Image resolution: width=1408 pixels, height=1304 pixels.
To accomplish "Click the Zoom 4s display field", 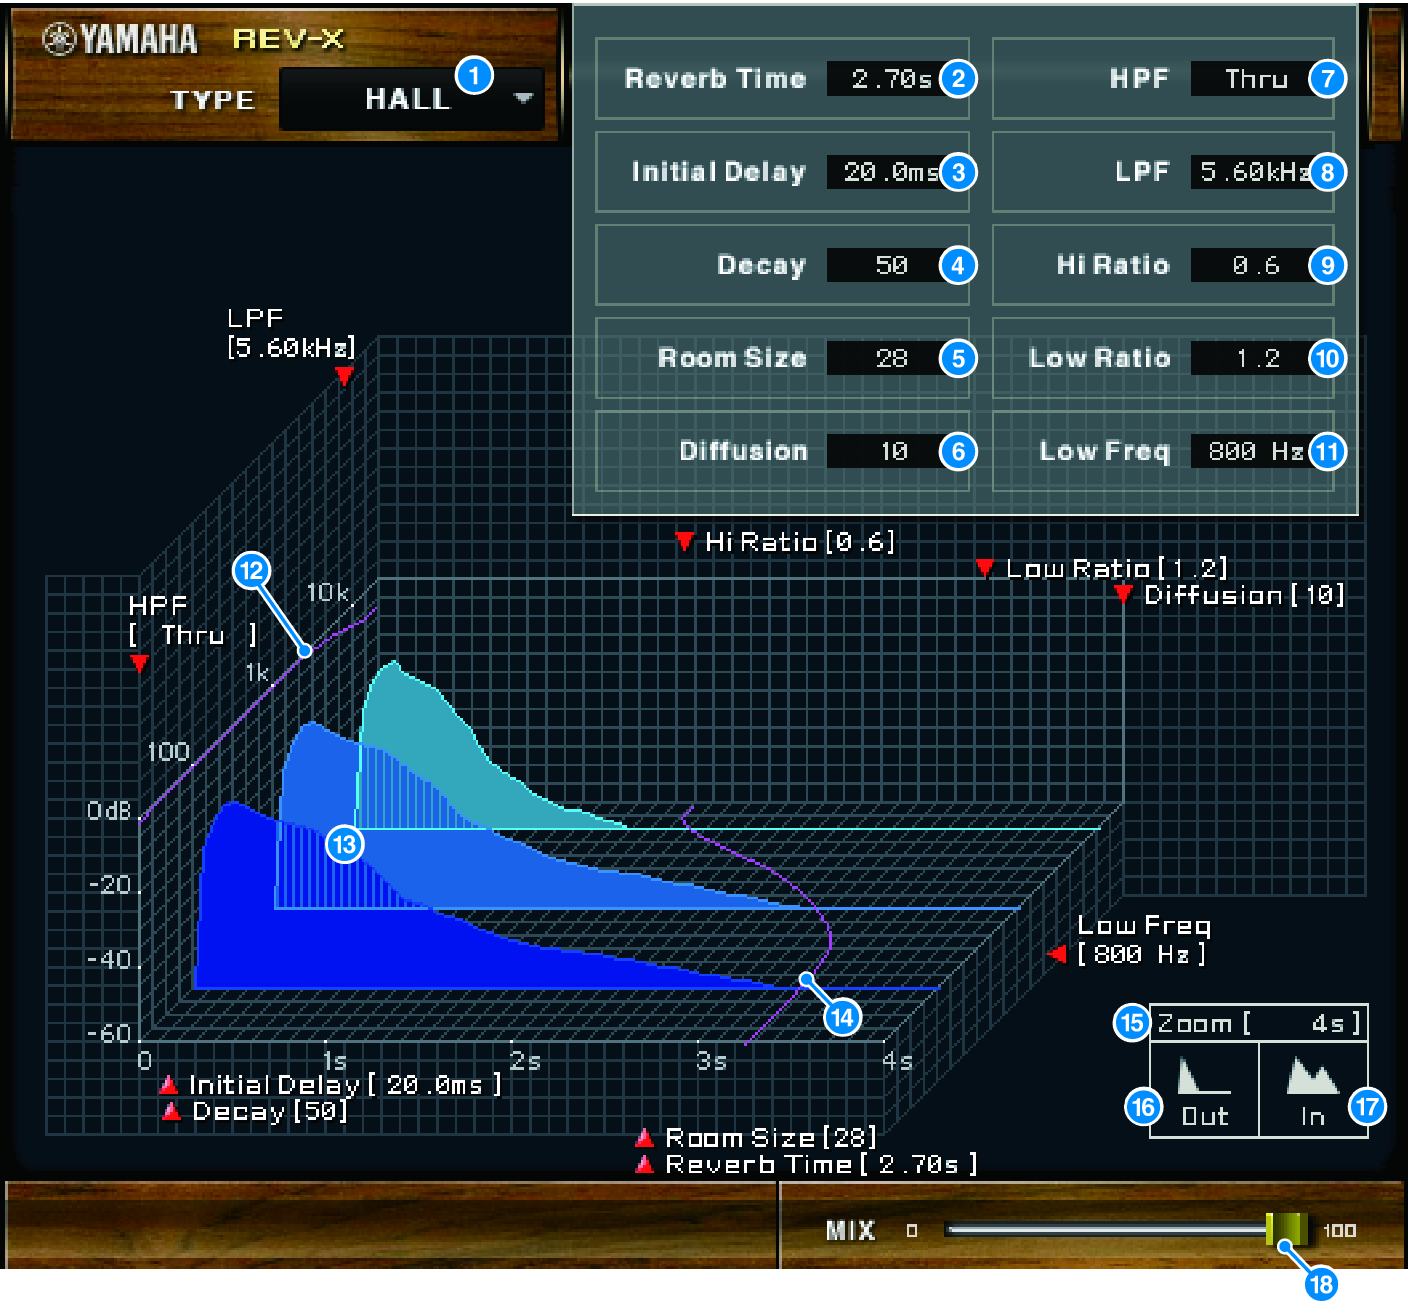I will (x=1258, y=1023).
